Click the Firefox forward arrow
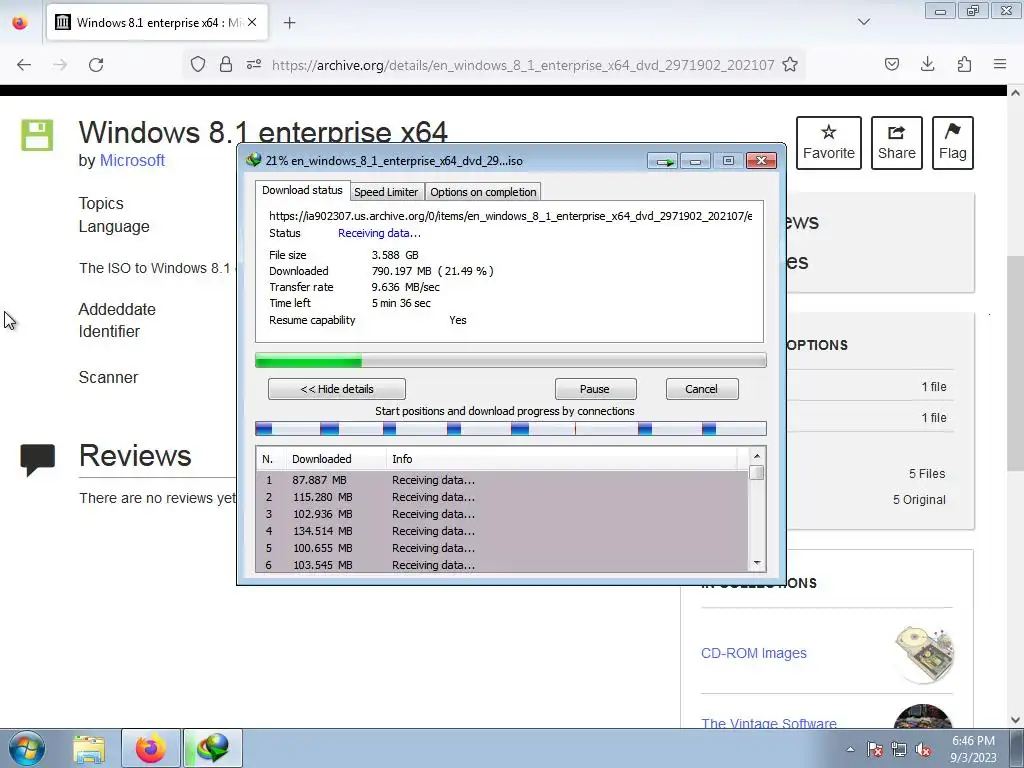The height and width of the screenshot is (768, 1024). pos(60,65)
